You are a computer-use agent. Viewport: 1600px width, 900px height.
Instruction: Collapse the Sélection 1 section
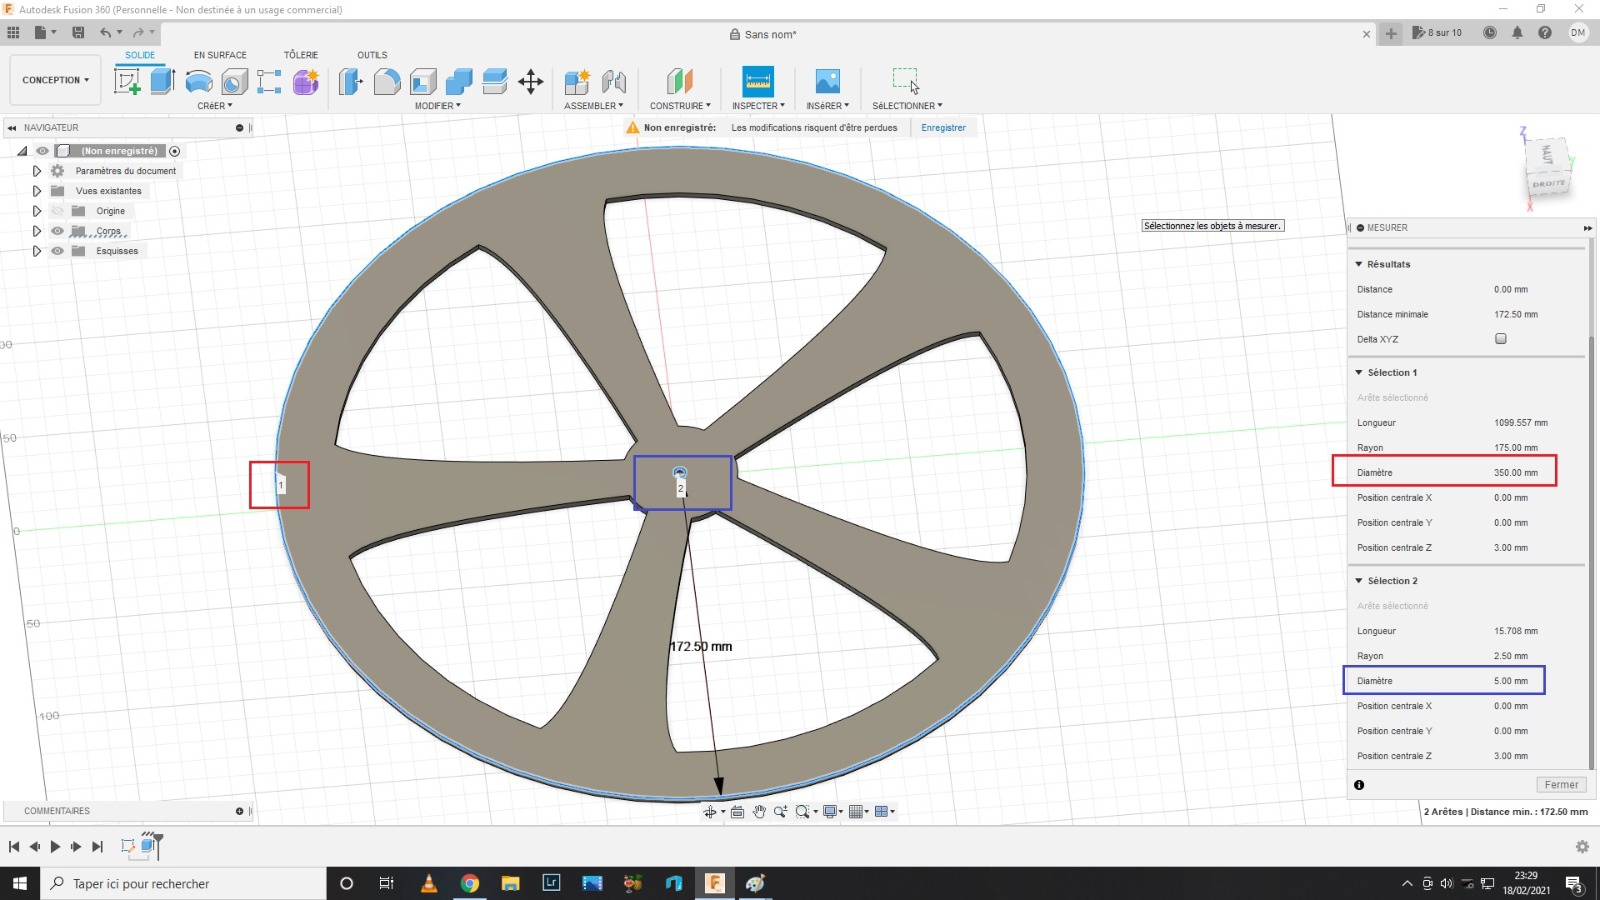tap(1359, 372)
